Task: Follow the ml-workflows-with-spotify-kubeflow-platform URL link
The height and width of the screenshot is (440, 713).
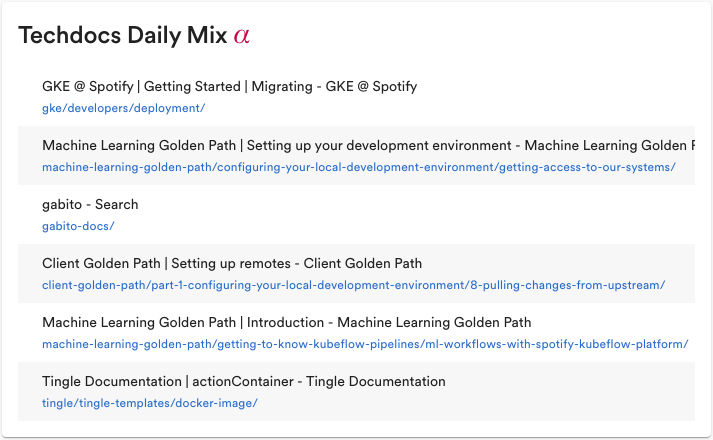Action: [x=365, y=344]
